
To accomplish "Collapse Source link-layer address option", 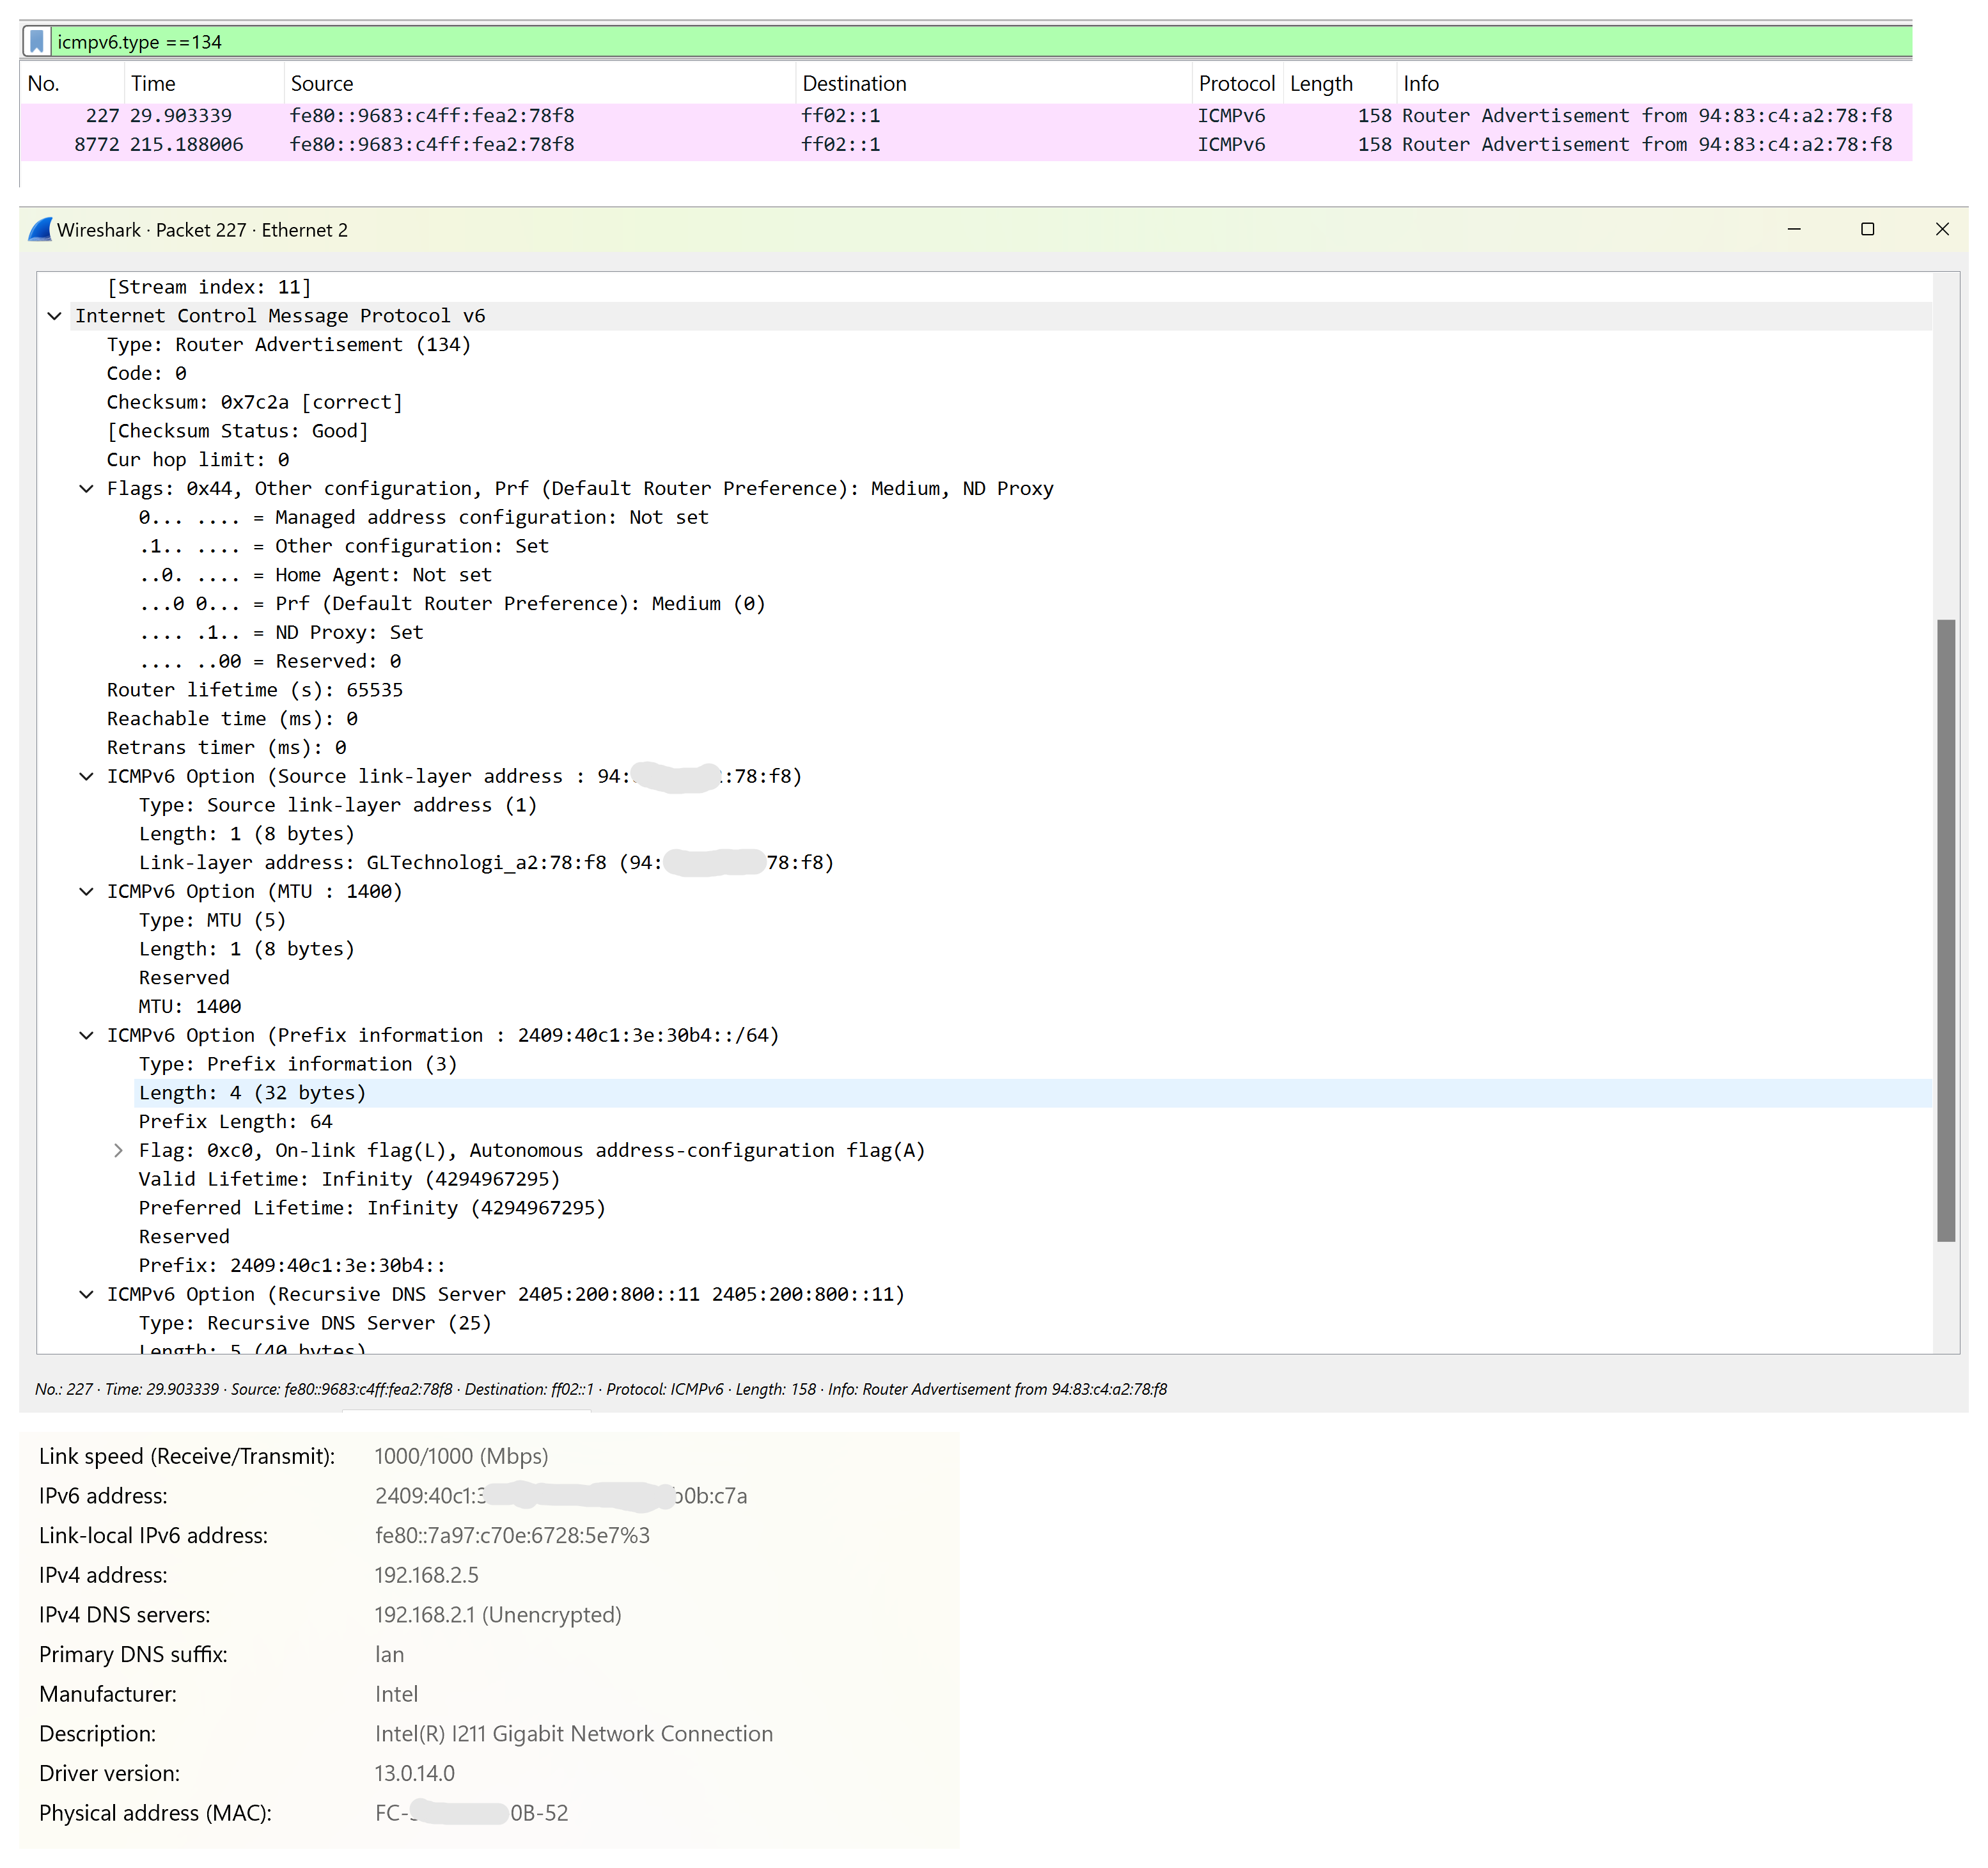I will coord(87,777).
